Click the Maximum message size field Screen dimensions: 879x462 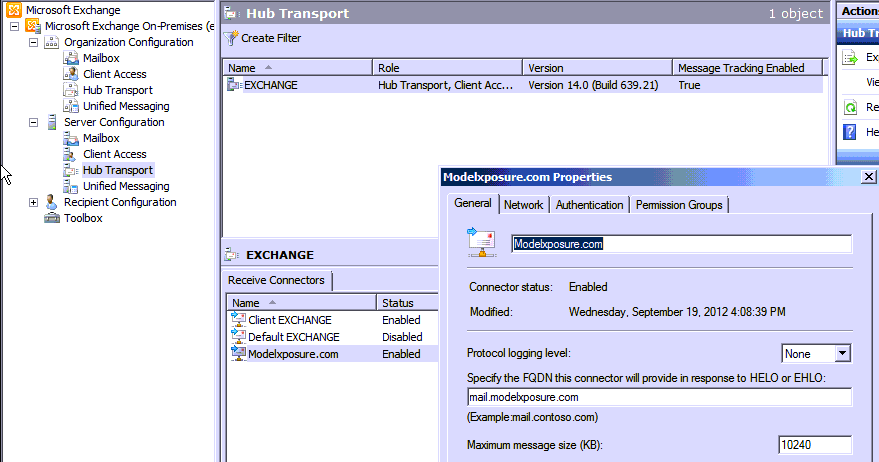click(x=815, y=445)
